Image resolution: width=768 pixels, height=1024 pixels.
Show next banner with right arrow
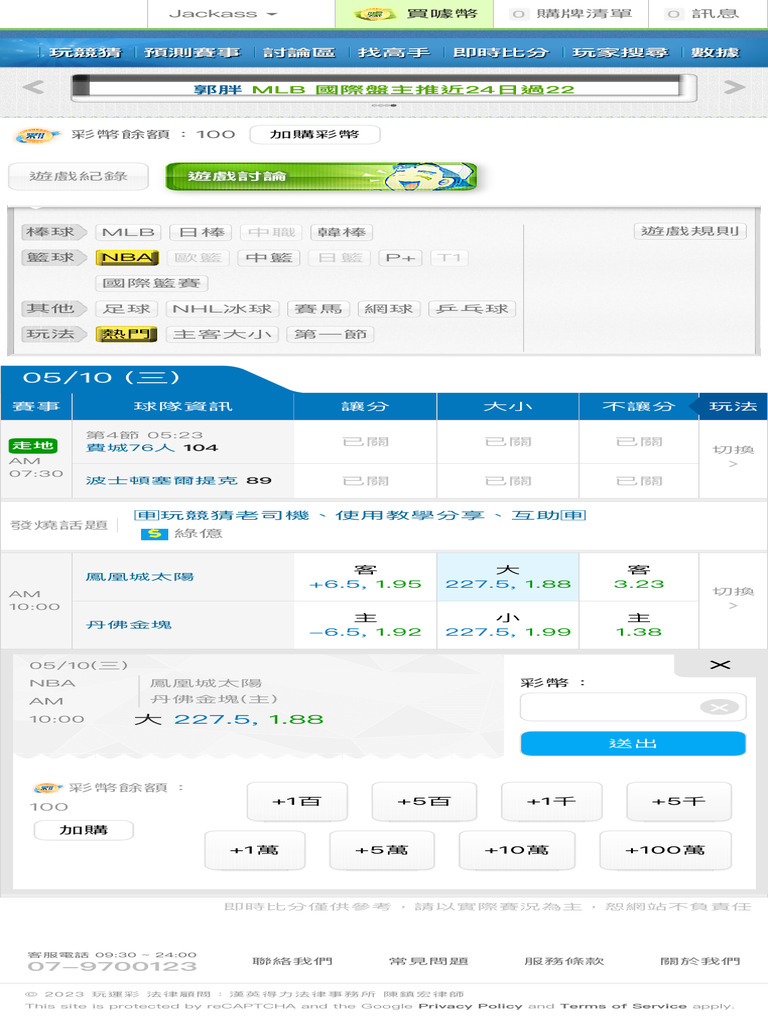[x=734, y=87]
